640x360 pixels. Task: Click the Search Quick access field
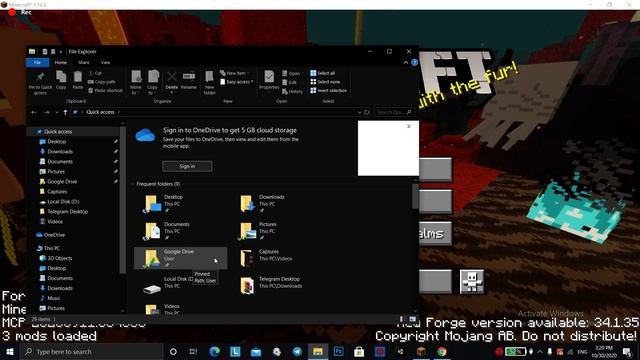coord(393,112)
